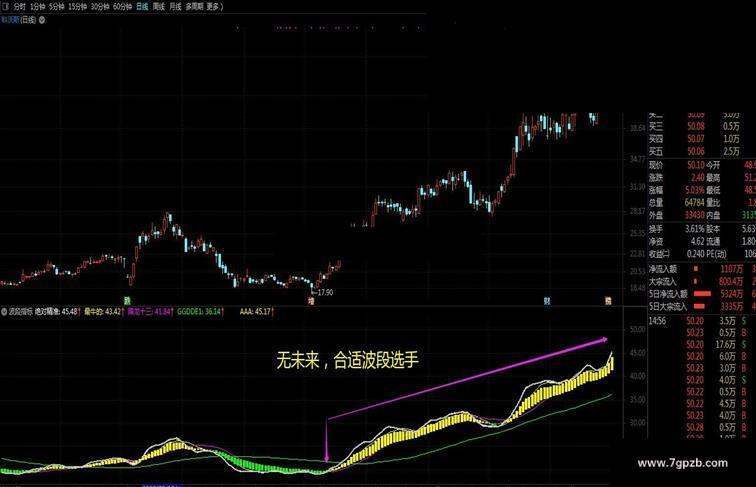Click the 6.0万 trade volume entry
The height and width of the screenshot is (487, 756).
click(727, 356)
